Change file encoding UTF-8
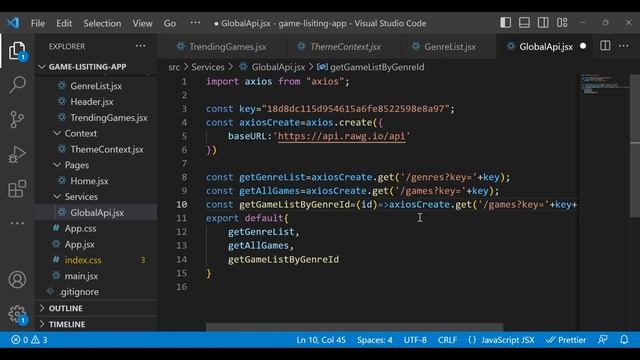 415,340
